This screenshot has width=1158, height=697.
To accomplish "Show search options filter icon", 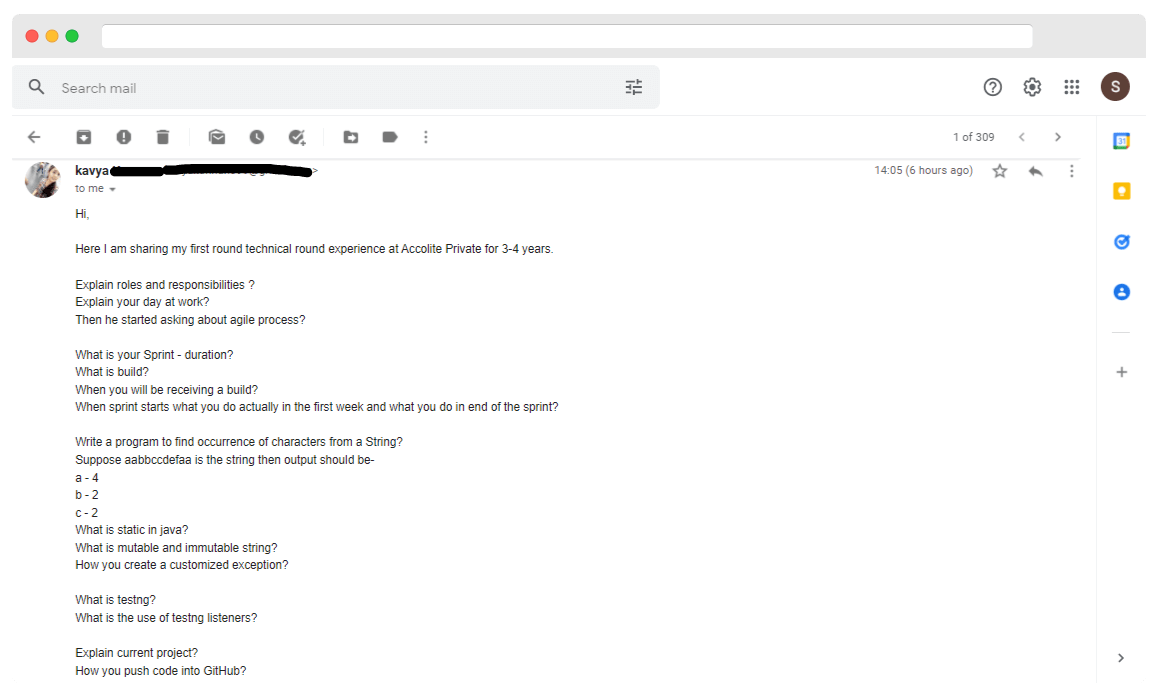I will pyautogui.click(x=634, y=87).
